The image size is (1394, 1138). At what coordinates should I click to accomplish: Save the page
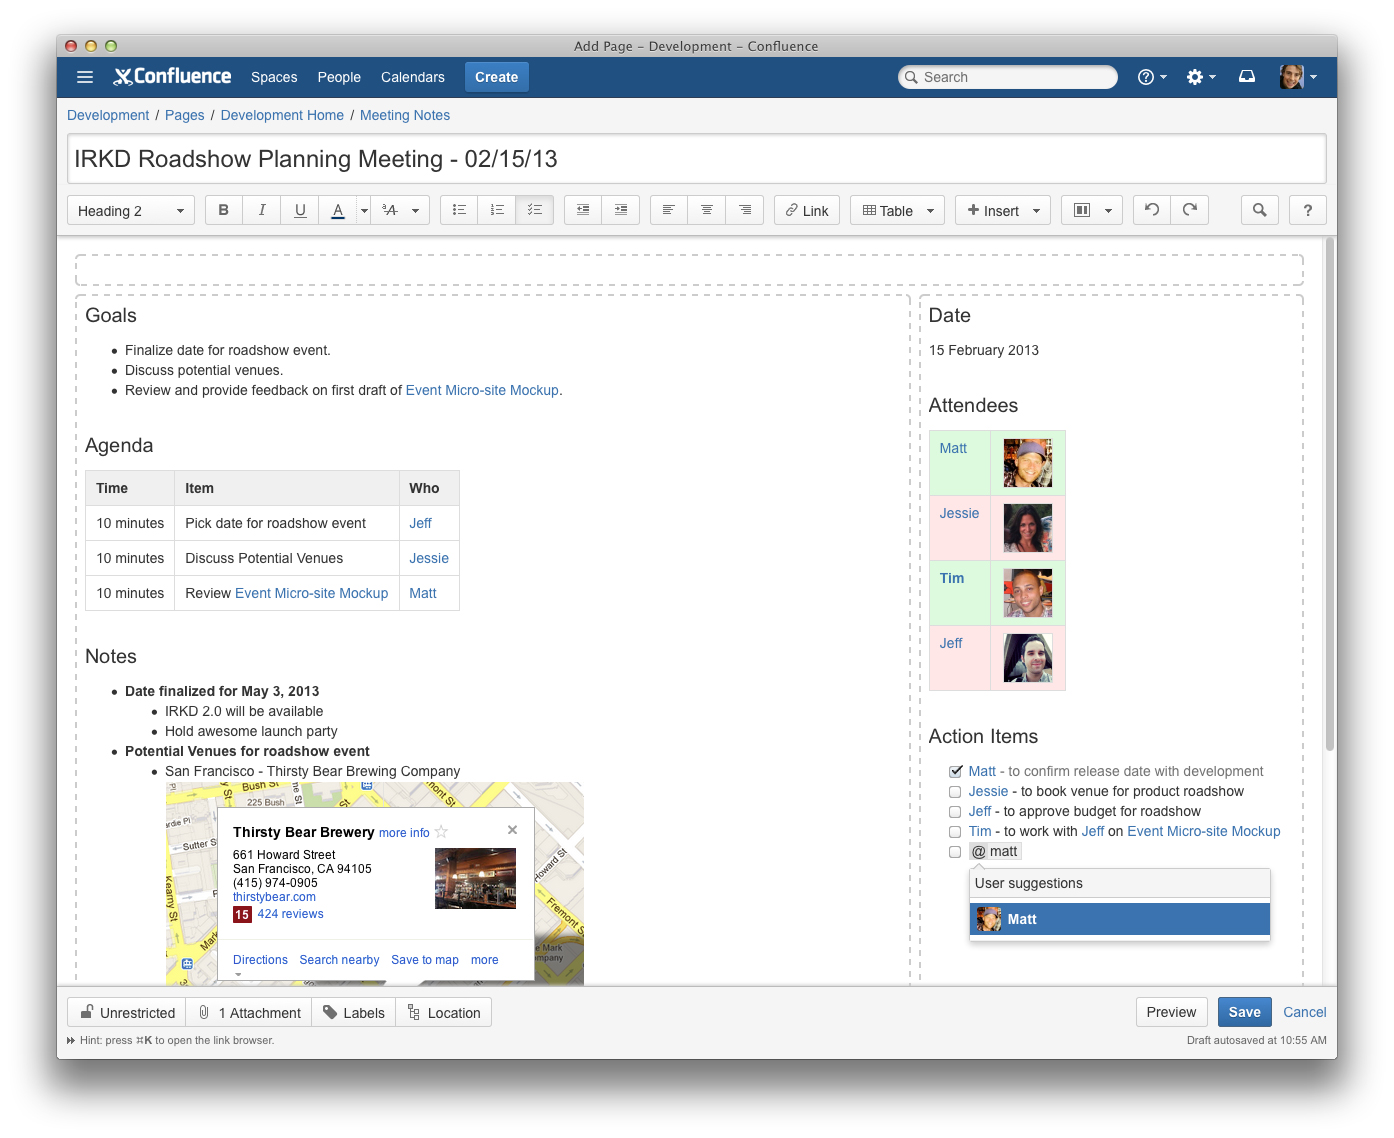[x=1245, y=1012]
